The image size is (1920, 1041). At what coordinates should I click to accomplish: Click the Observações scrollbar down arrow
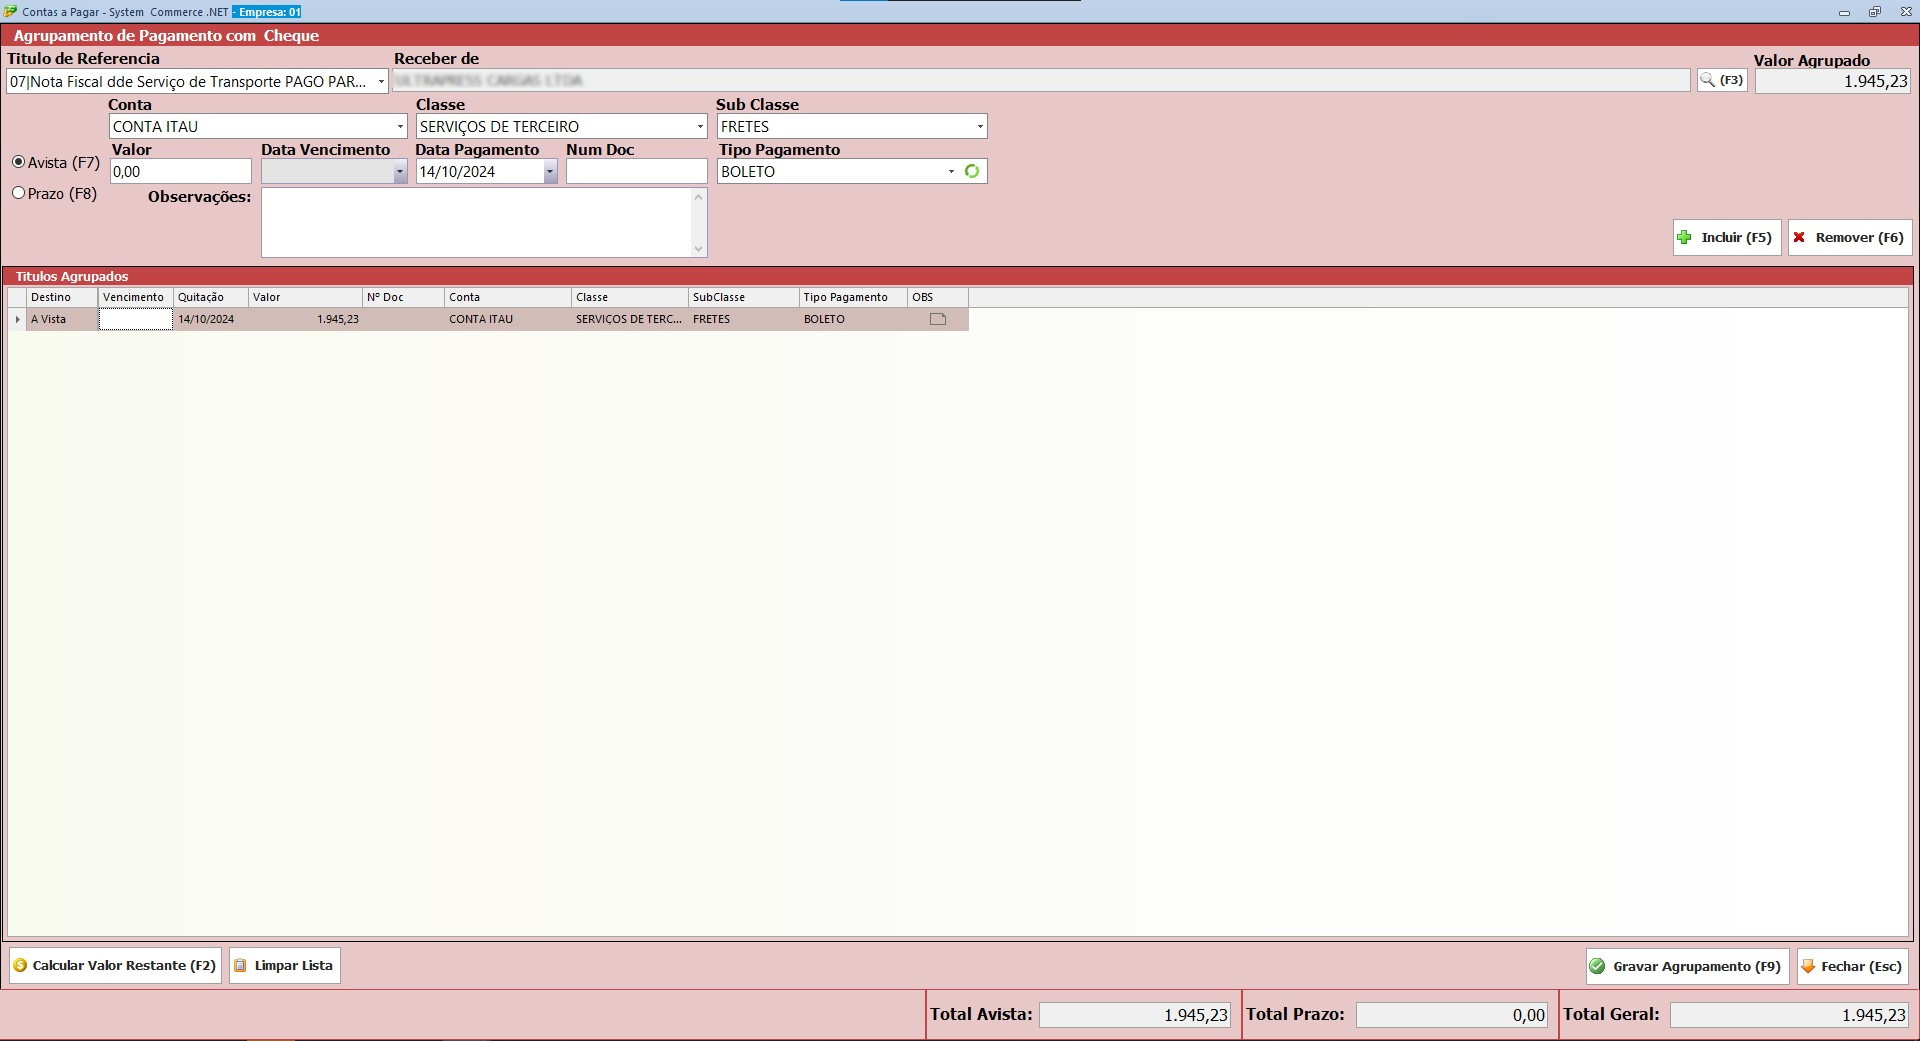point(698,249)
